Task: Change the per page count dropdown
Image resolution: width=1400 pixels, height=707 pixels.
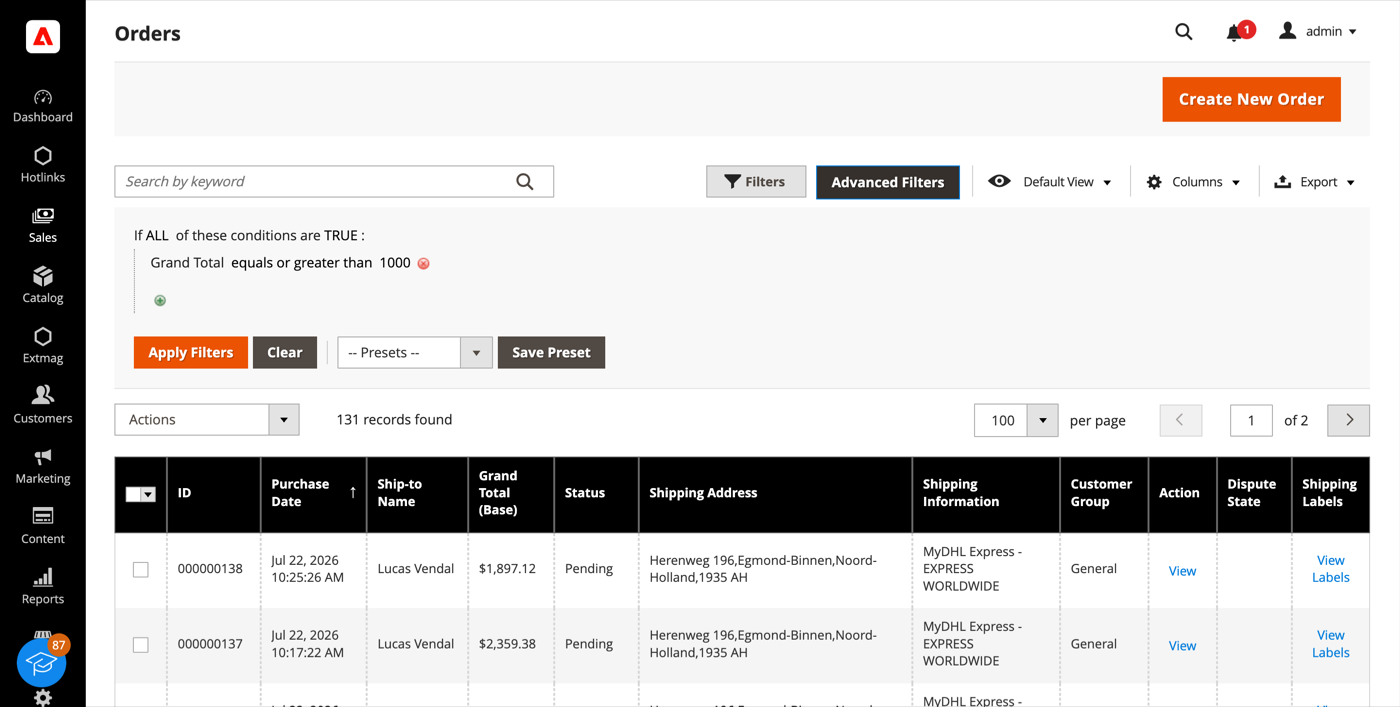Action: (x=1016, y=420)
